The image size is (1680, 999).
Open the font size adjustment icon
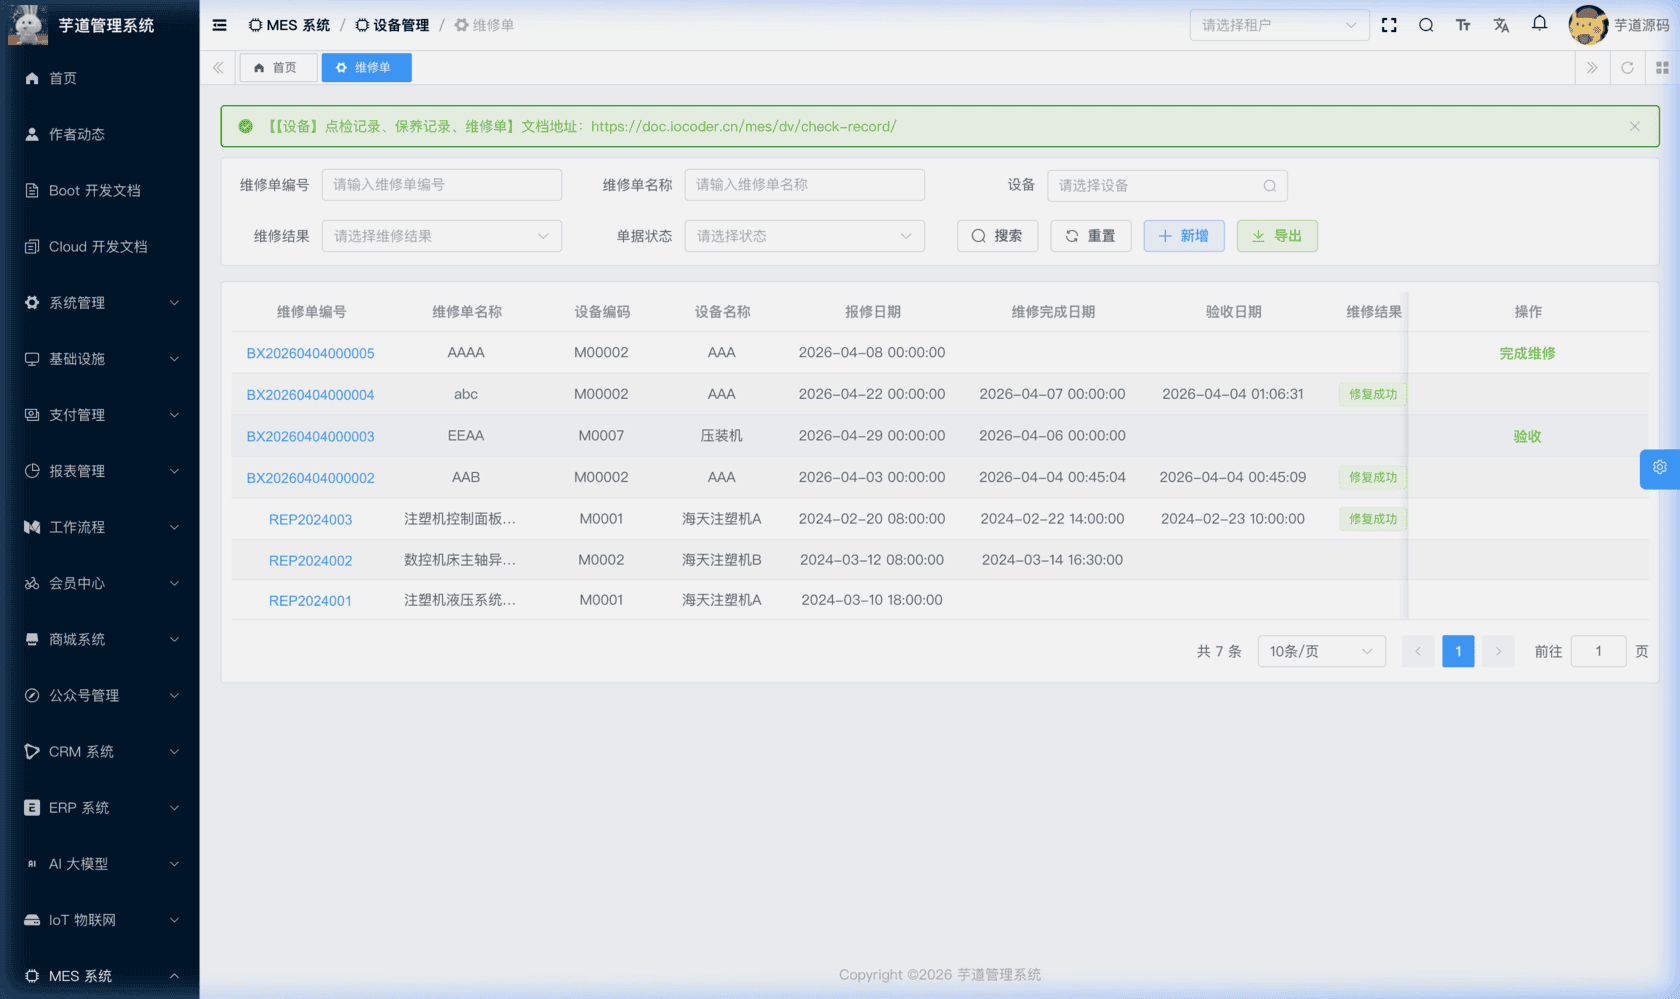point(1463,25)
